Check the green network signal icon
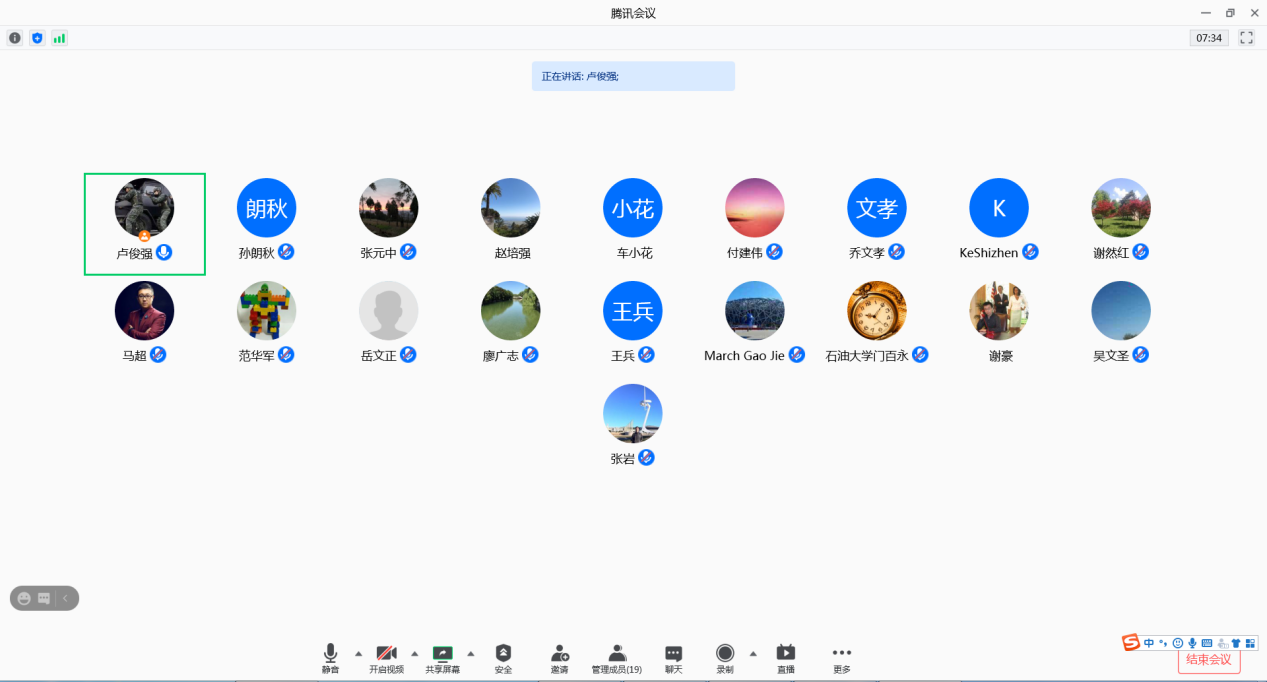 pyautogui.click(x=59, y=38)
